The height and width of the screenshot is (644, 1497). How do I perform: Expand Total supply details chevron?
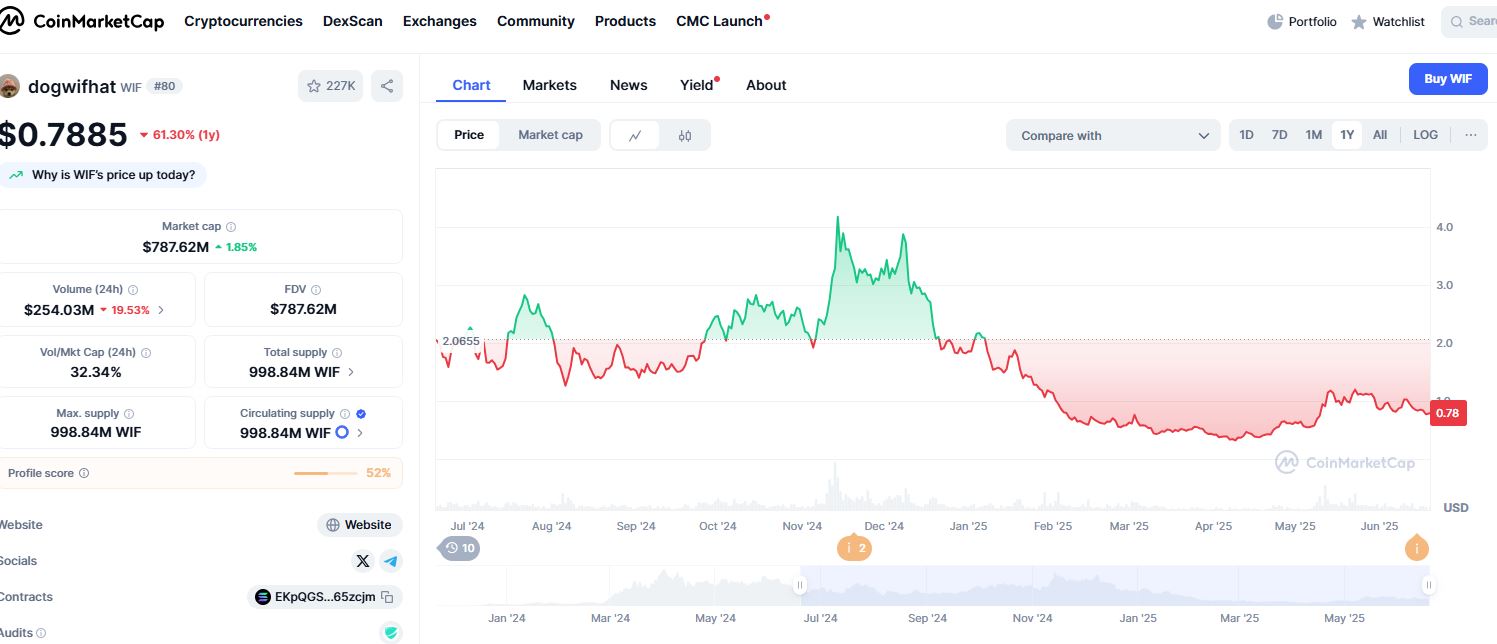[x=350, y=372]
